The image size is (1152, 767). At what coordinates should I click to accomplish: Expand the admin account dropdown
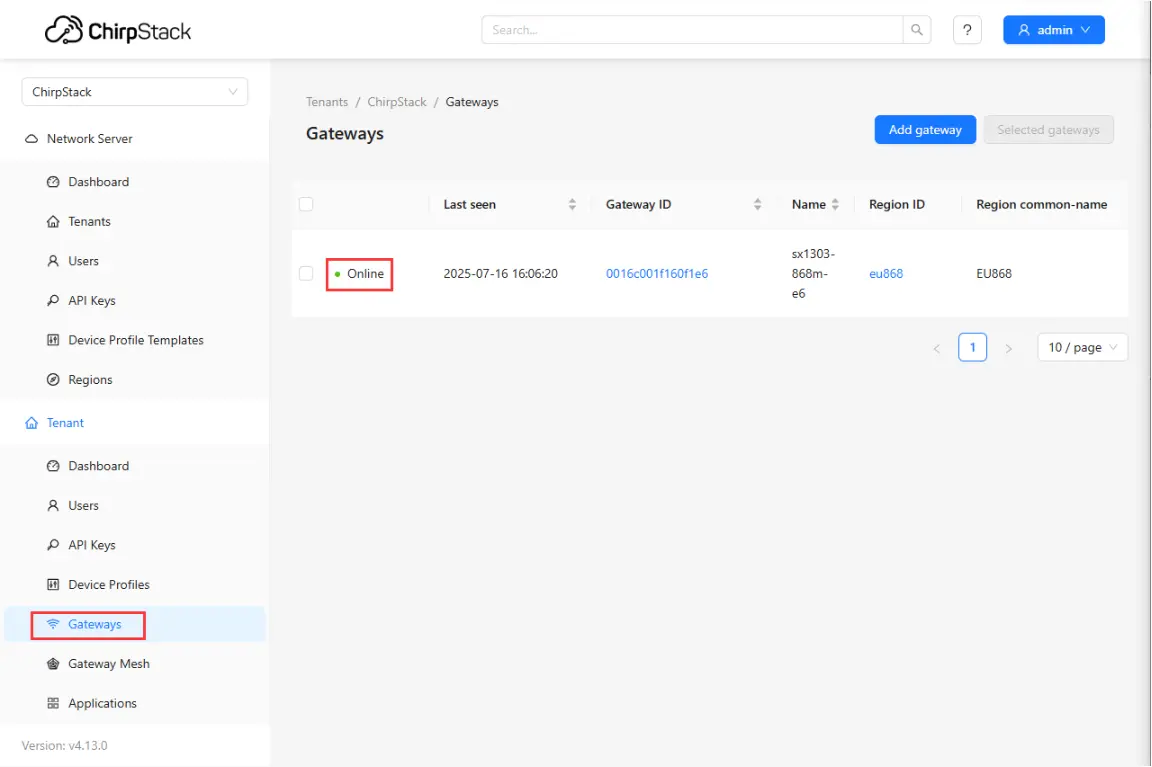[1053, 29]
